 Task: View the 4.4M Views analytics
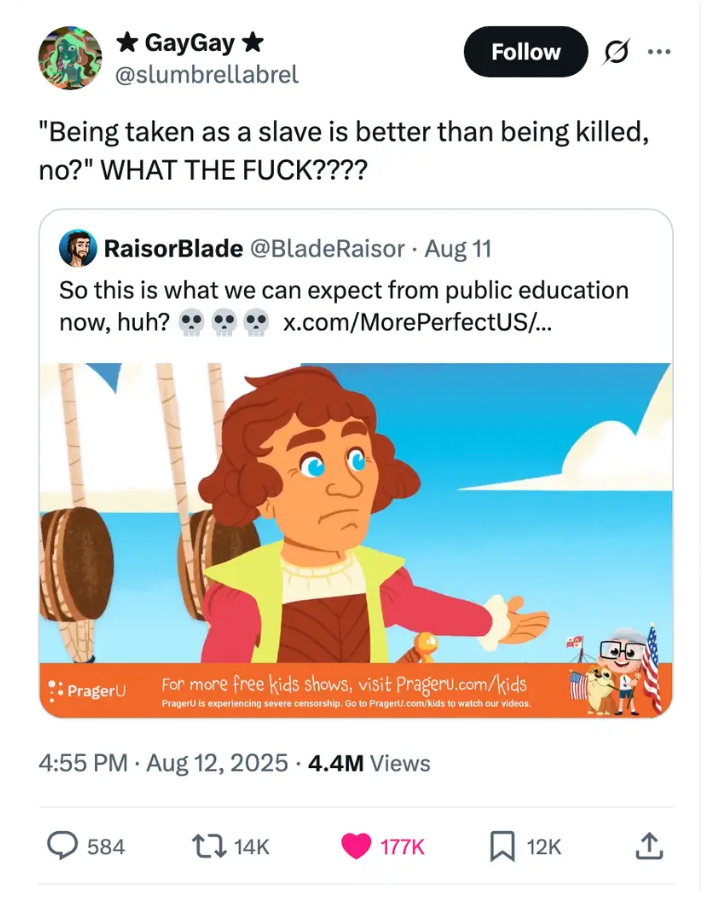point(369,764)
